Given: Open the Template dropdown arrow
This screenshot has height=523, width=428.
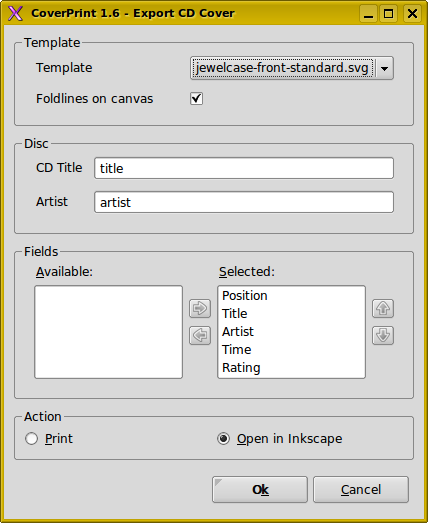Looking at the screenshot, I should tap(385, 68).
